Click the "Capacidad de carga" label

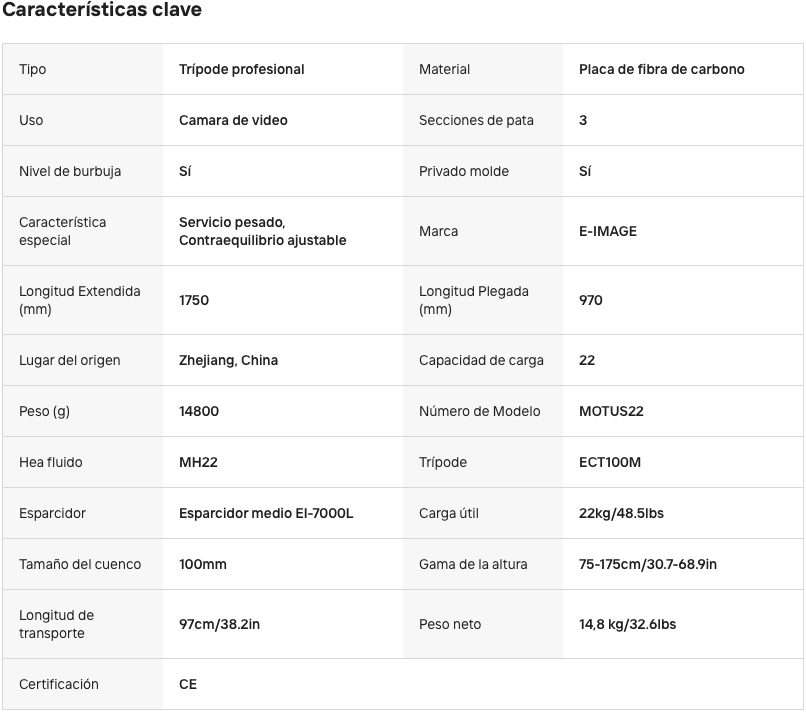[x=481, y=360]
